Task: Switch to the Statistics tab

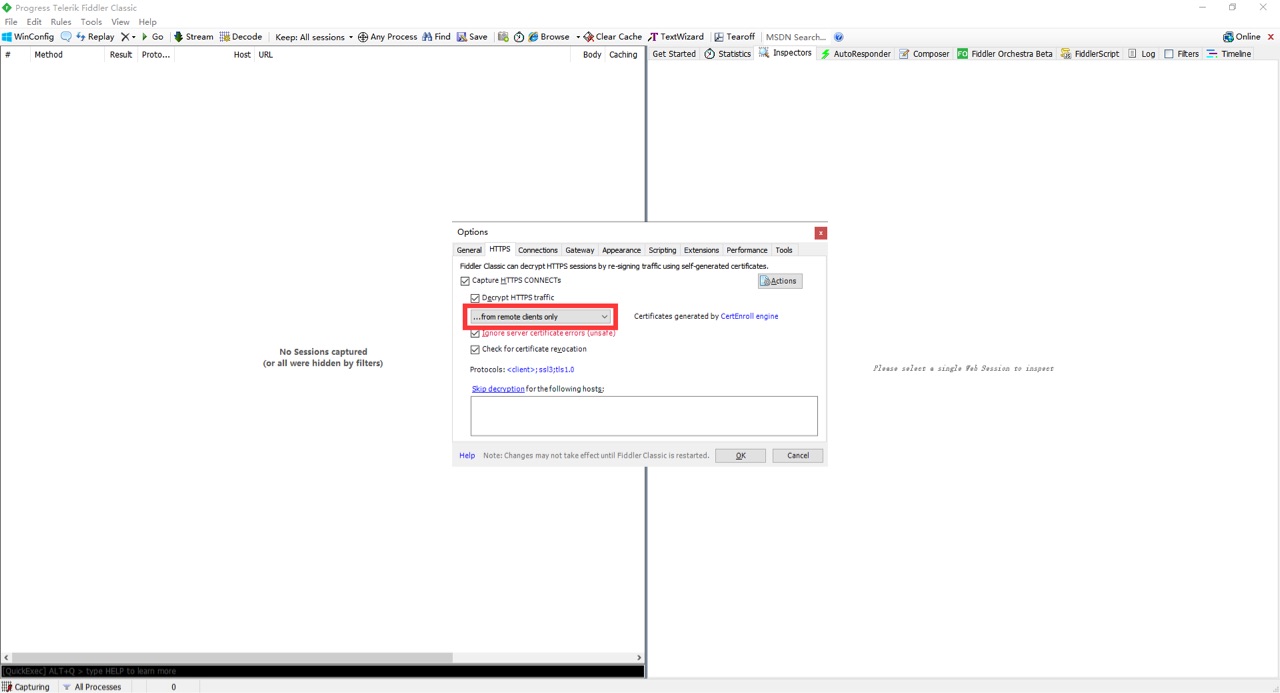Action: [728, 54]
